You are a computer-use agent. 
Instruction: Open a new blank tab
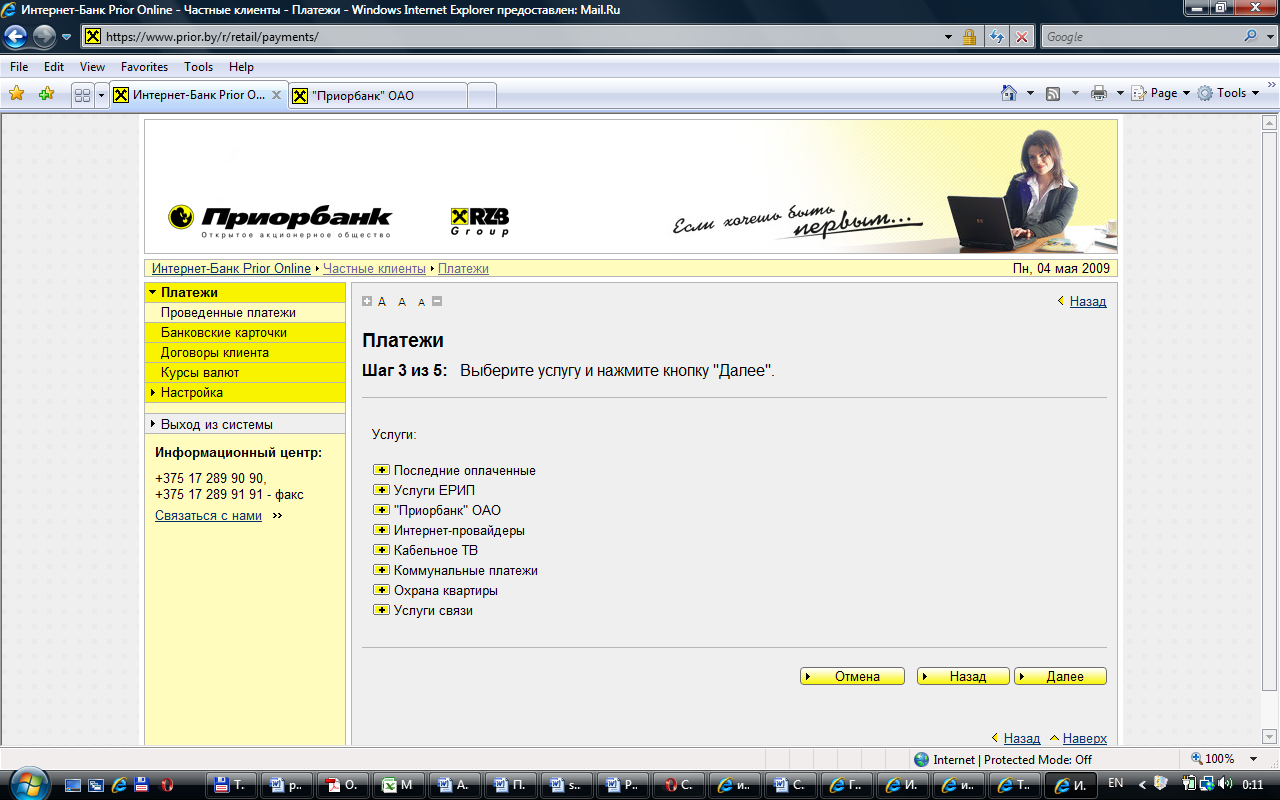click(482, 96)
